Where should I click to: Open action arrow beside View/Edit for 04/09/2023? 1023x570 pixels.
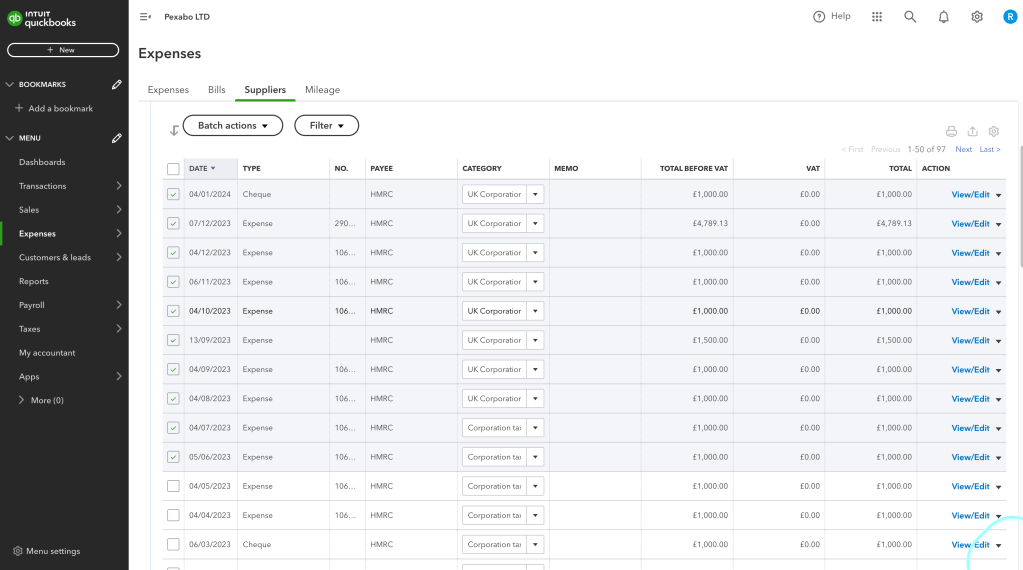coord(998,370)
